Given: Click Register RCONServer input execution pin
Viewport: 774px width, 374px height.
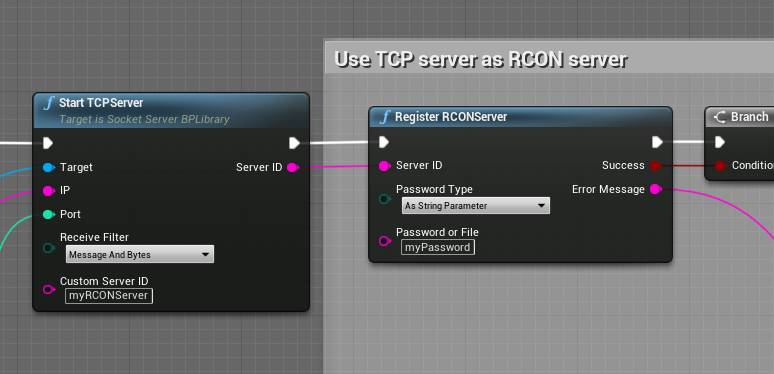Looking at the screenshot, I should point(384,142).
